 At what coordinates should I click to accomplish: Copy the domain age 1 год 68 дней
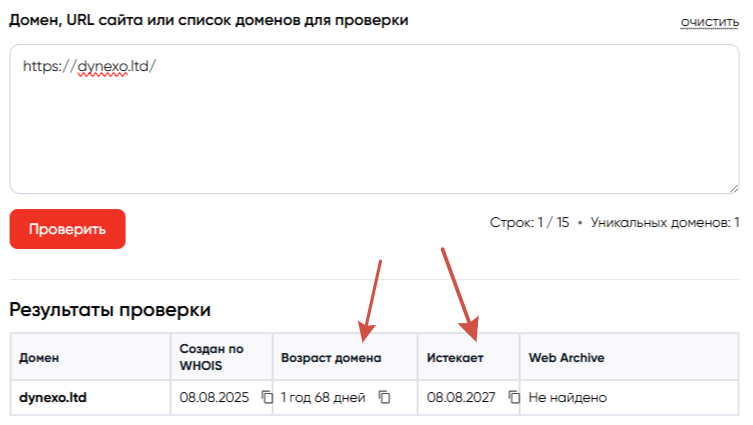pos(384,397)
